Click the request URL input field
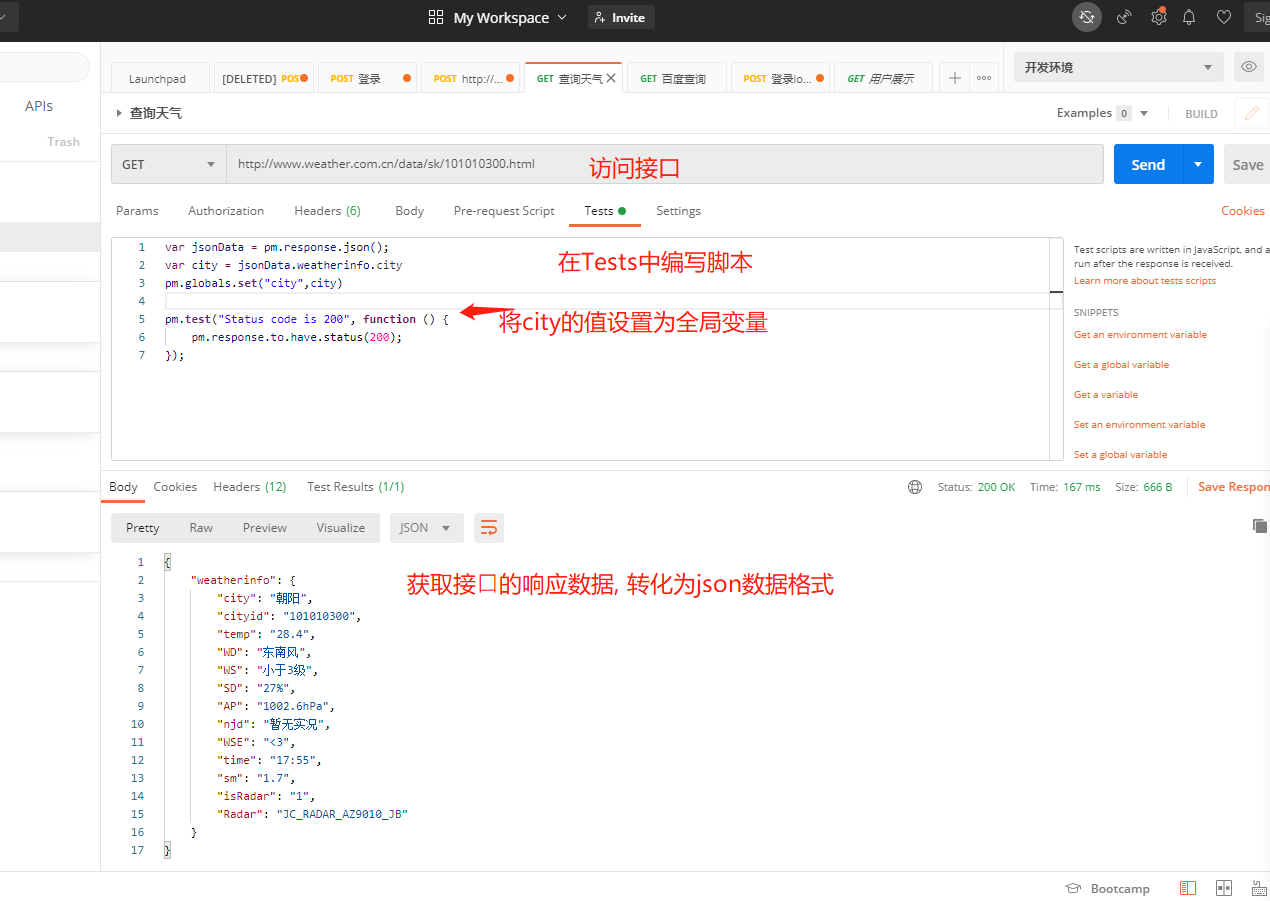Image resolution: width=1270 pixels, height=901 pixels. 665,164
